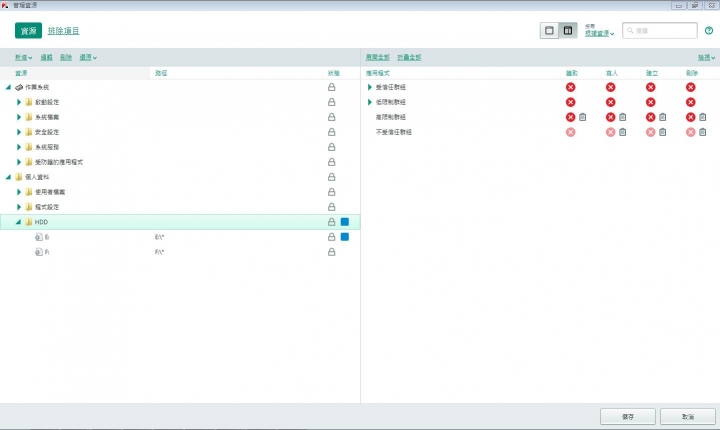The width and height of the screenshot is (720, 430).
Task: Click red deny icon for 低限制群組 delete column
Action: point(690,102)
